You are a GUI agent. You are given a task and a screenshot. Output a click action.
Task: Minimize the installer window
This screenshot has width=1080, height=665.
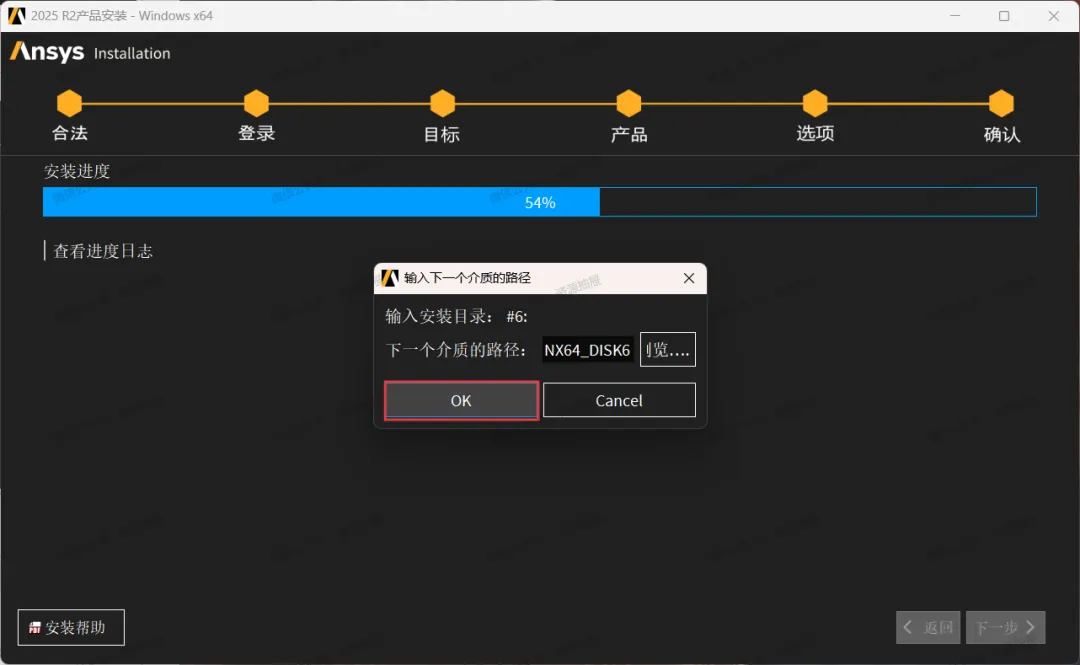pos(955,15)
